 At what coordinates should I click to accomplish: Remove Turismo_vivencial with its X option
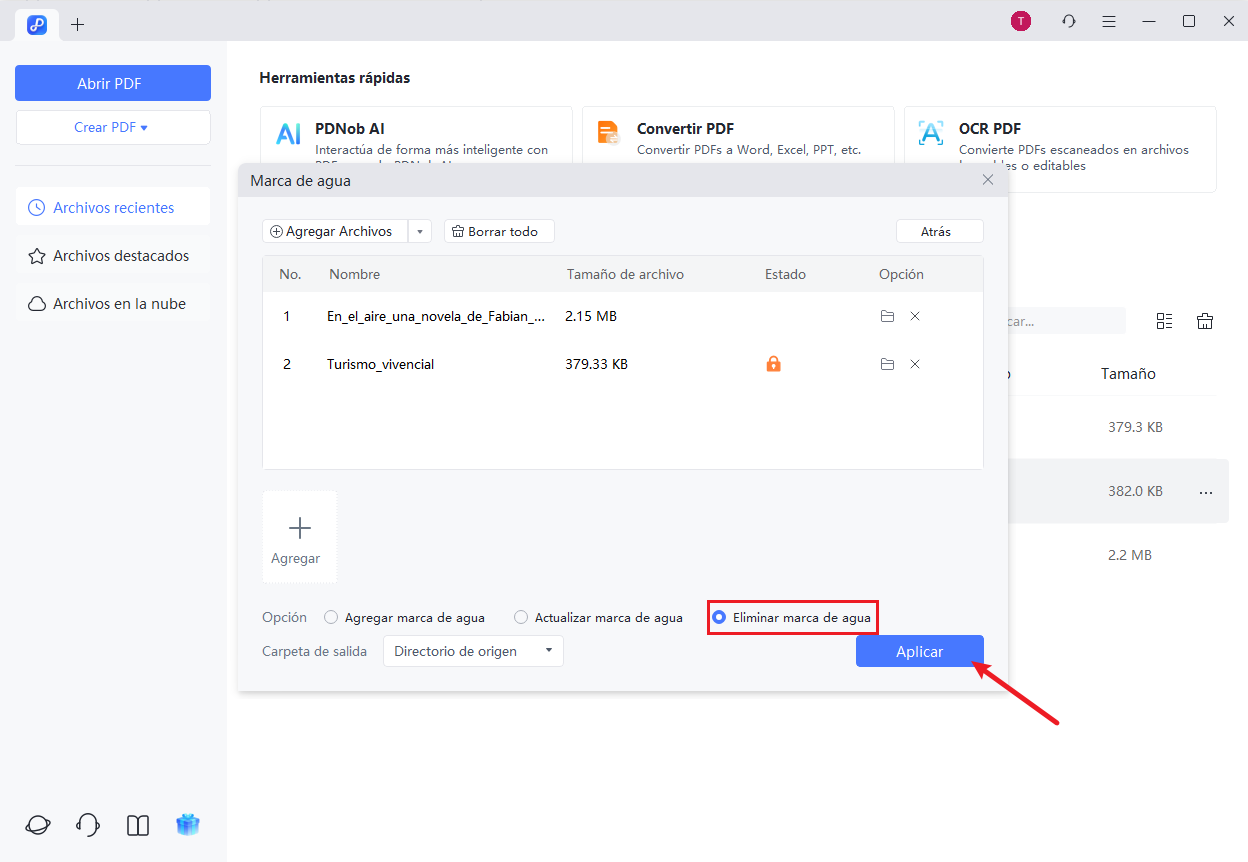click(x=915, y=364)
